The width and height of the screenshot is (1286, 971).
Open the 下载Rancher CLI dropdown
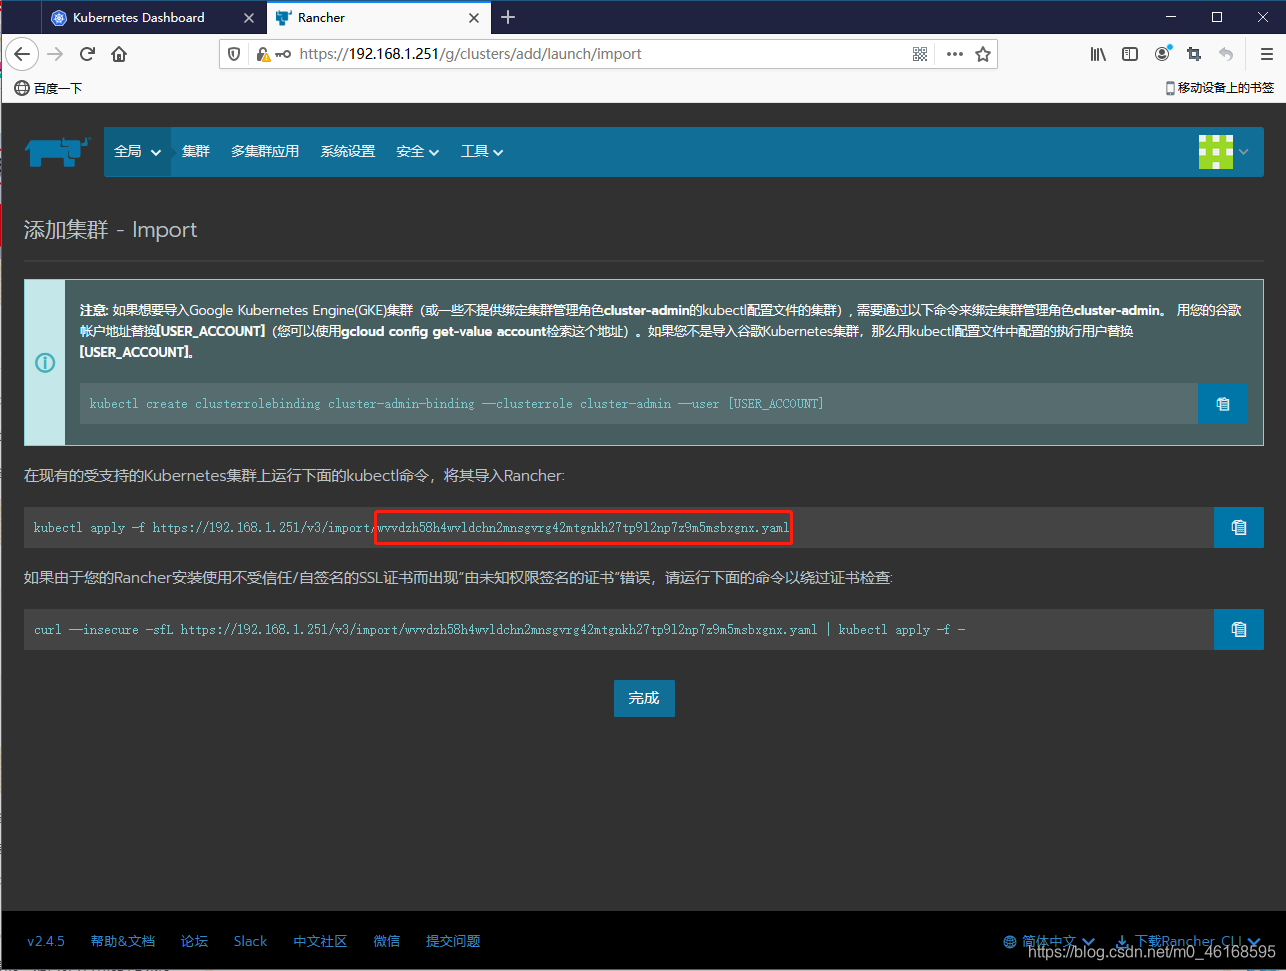click(x=1188, y=941)
